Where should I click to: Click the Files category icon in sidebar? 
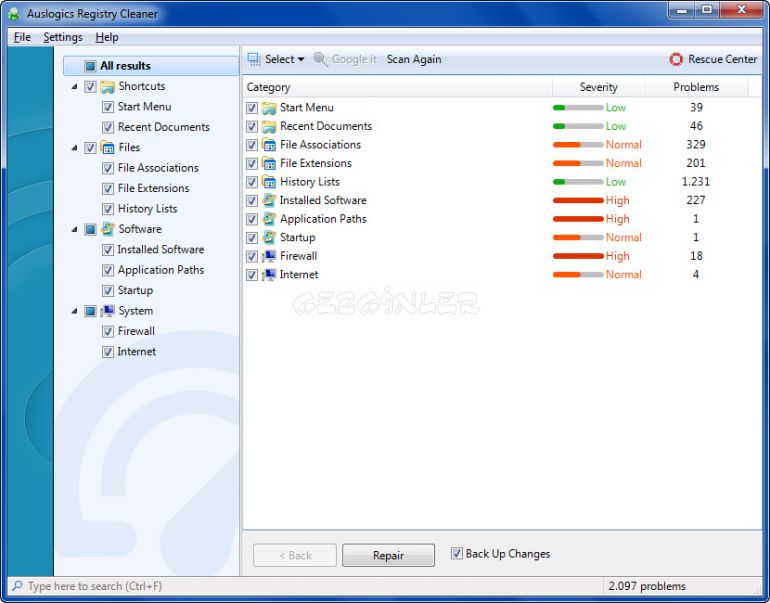(x=107, y=148)
